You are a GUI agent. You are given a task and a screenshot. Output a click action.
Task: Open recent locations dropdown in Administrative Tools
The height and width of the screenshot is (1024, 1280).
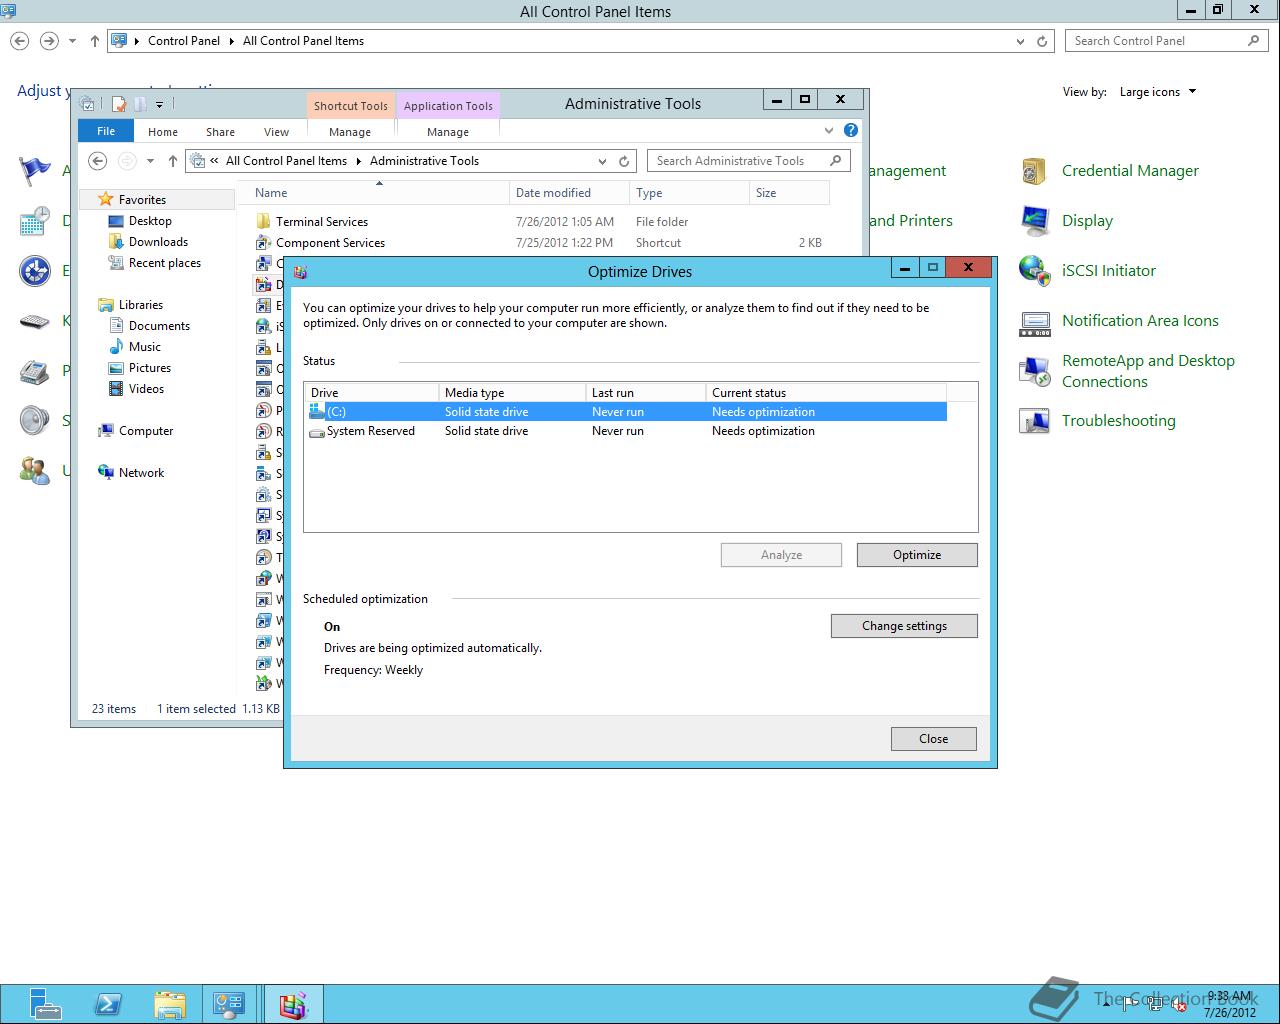150,161
